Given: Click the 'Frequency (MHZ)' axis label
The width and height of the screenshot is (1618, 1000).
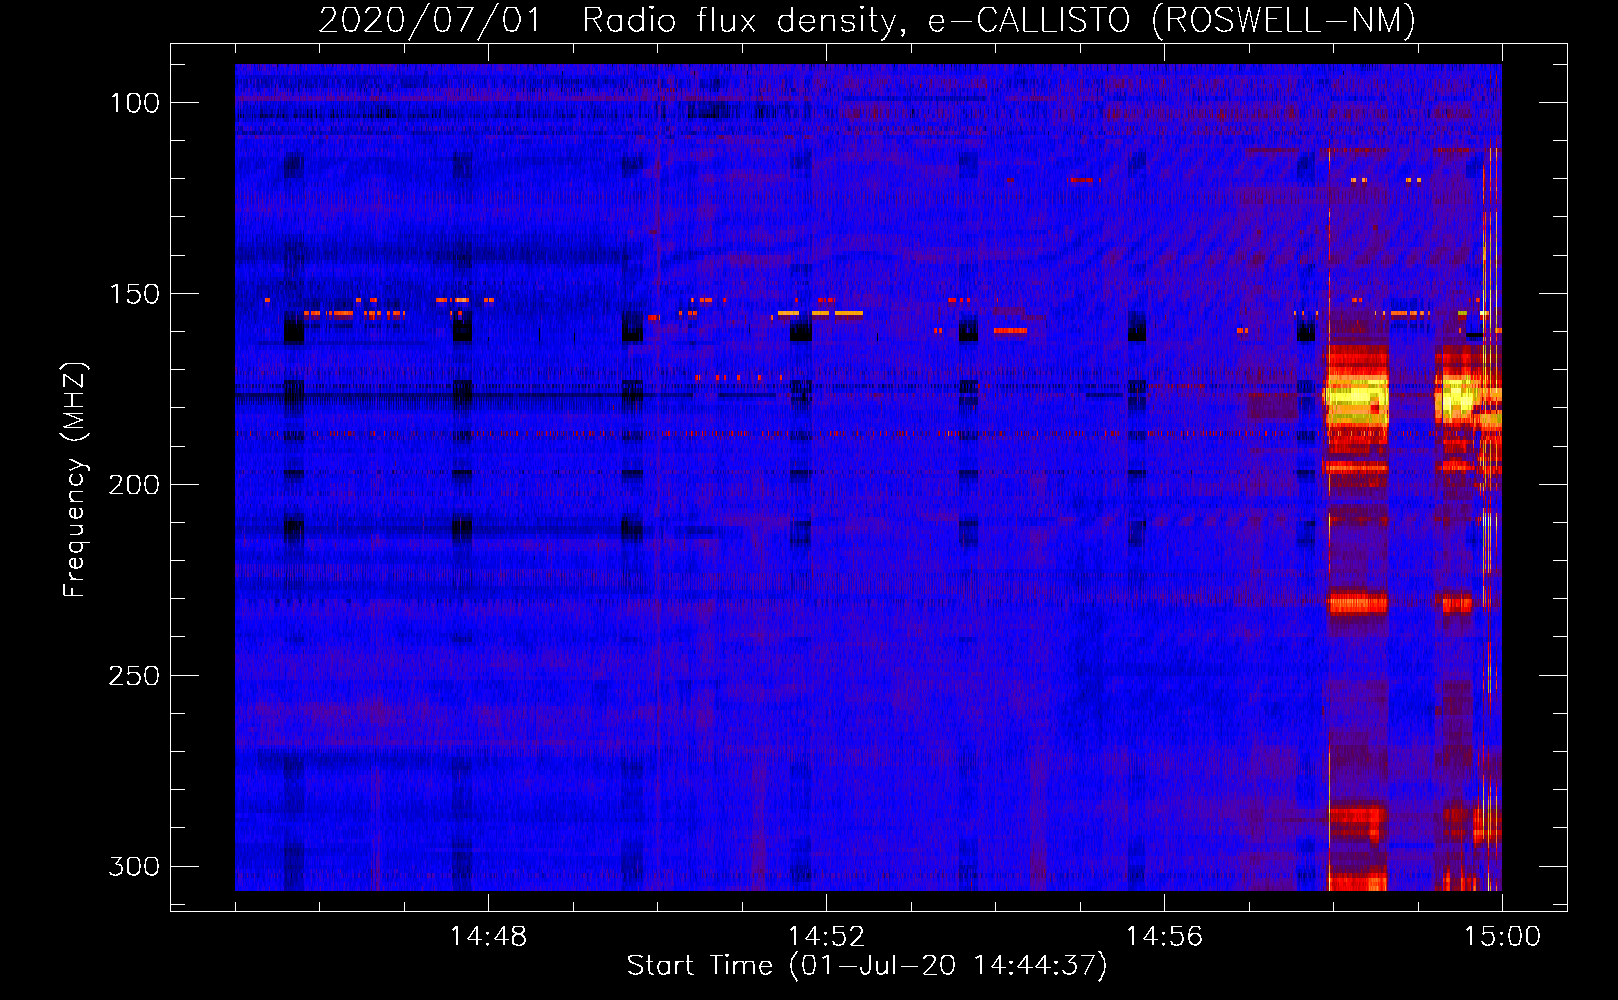Looking at the screenshot, I should (75, 480).
